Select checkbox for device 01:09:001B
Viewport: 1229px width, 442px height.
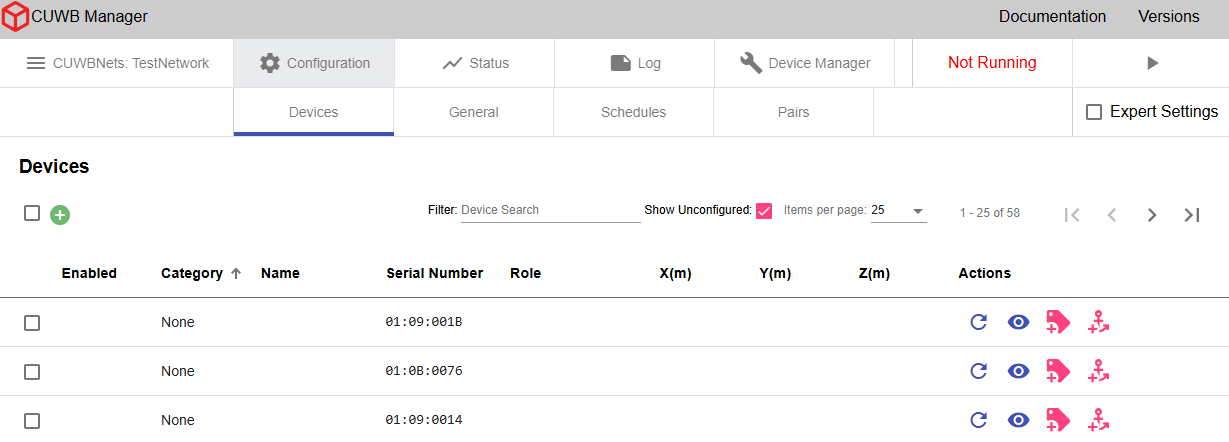[x=32, y=322]
